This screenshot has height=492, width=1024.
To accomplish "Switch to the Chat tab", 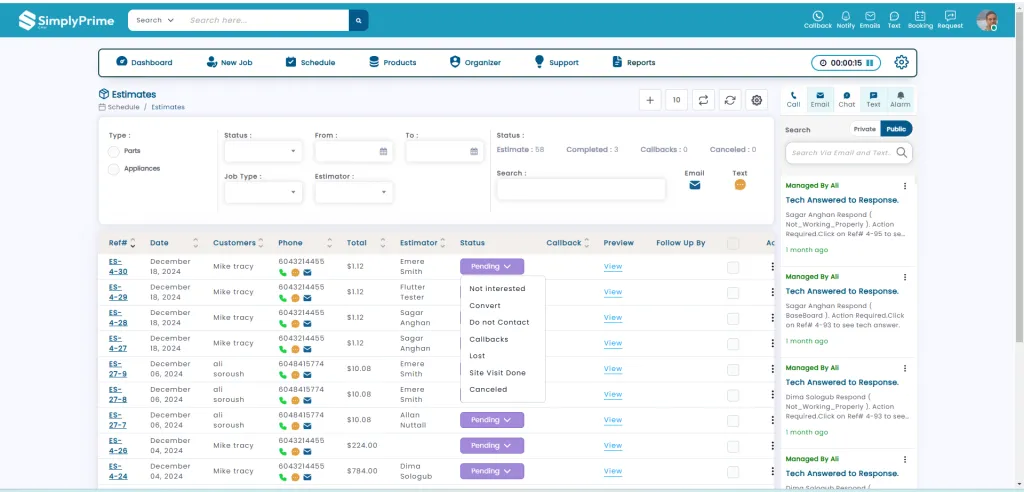I will (846, 99).
